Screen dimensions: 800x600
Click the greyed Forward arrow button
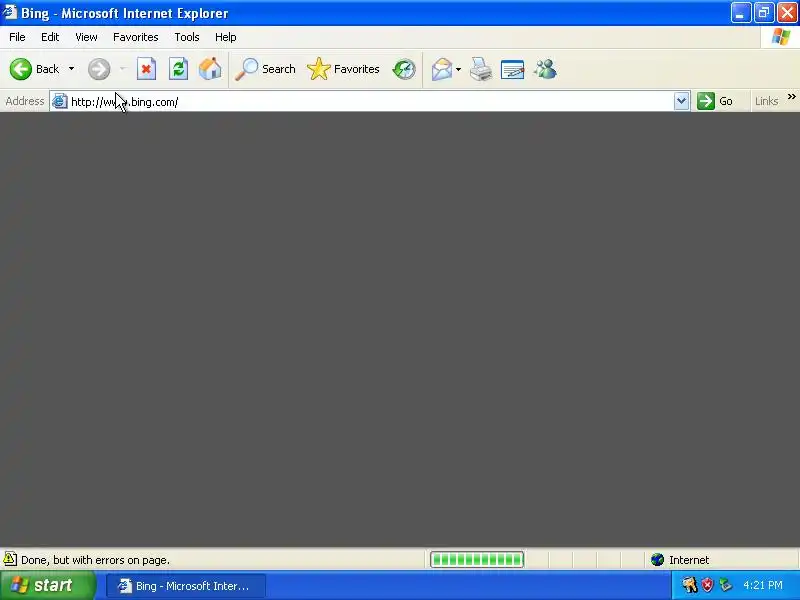[99, 69]
